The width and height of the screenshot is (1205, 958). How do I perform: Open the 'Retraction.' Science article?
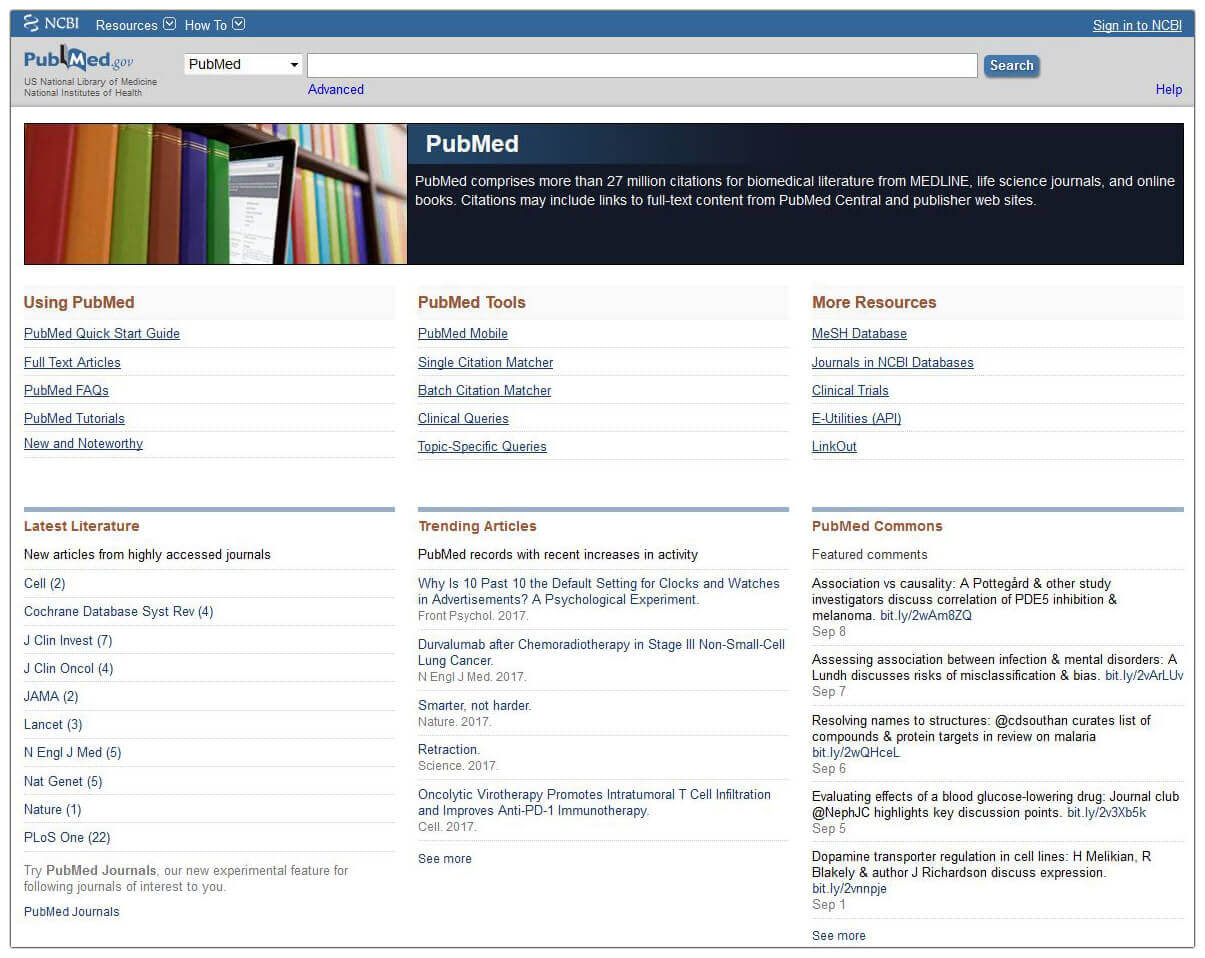(449, 750)
